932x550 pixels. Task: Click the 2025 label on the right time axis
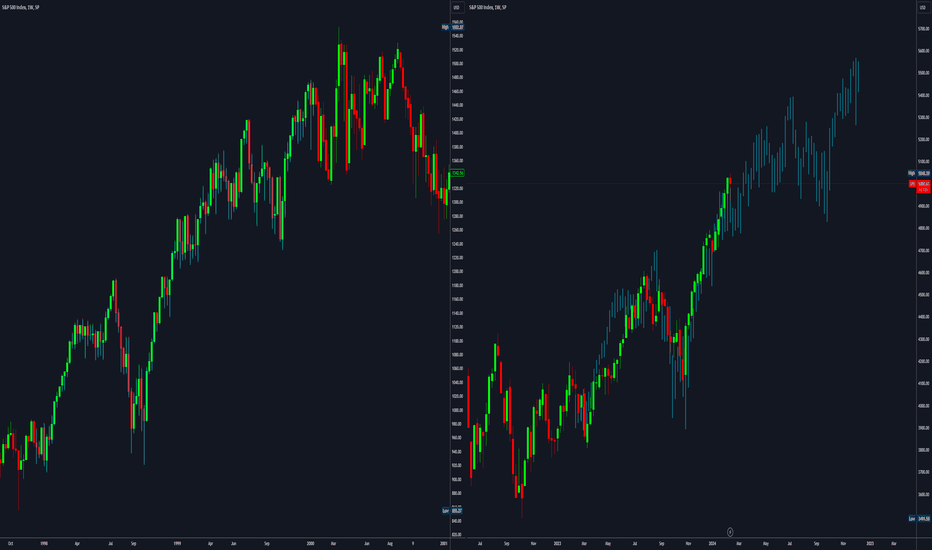click(870, 543)
